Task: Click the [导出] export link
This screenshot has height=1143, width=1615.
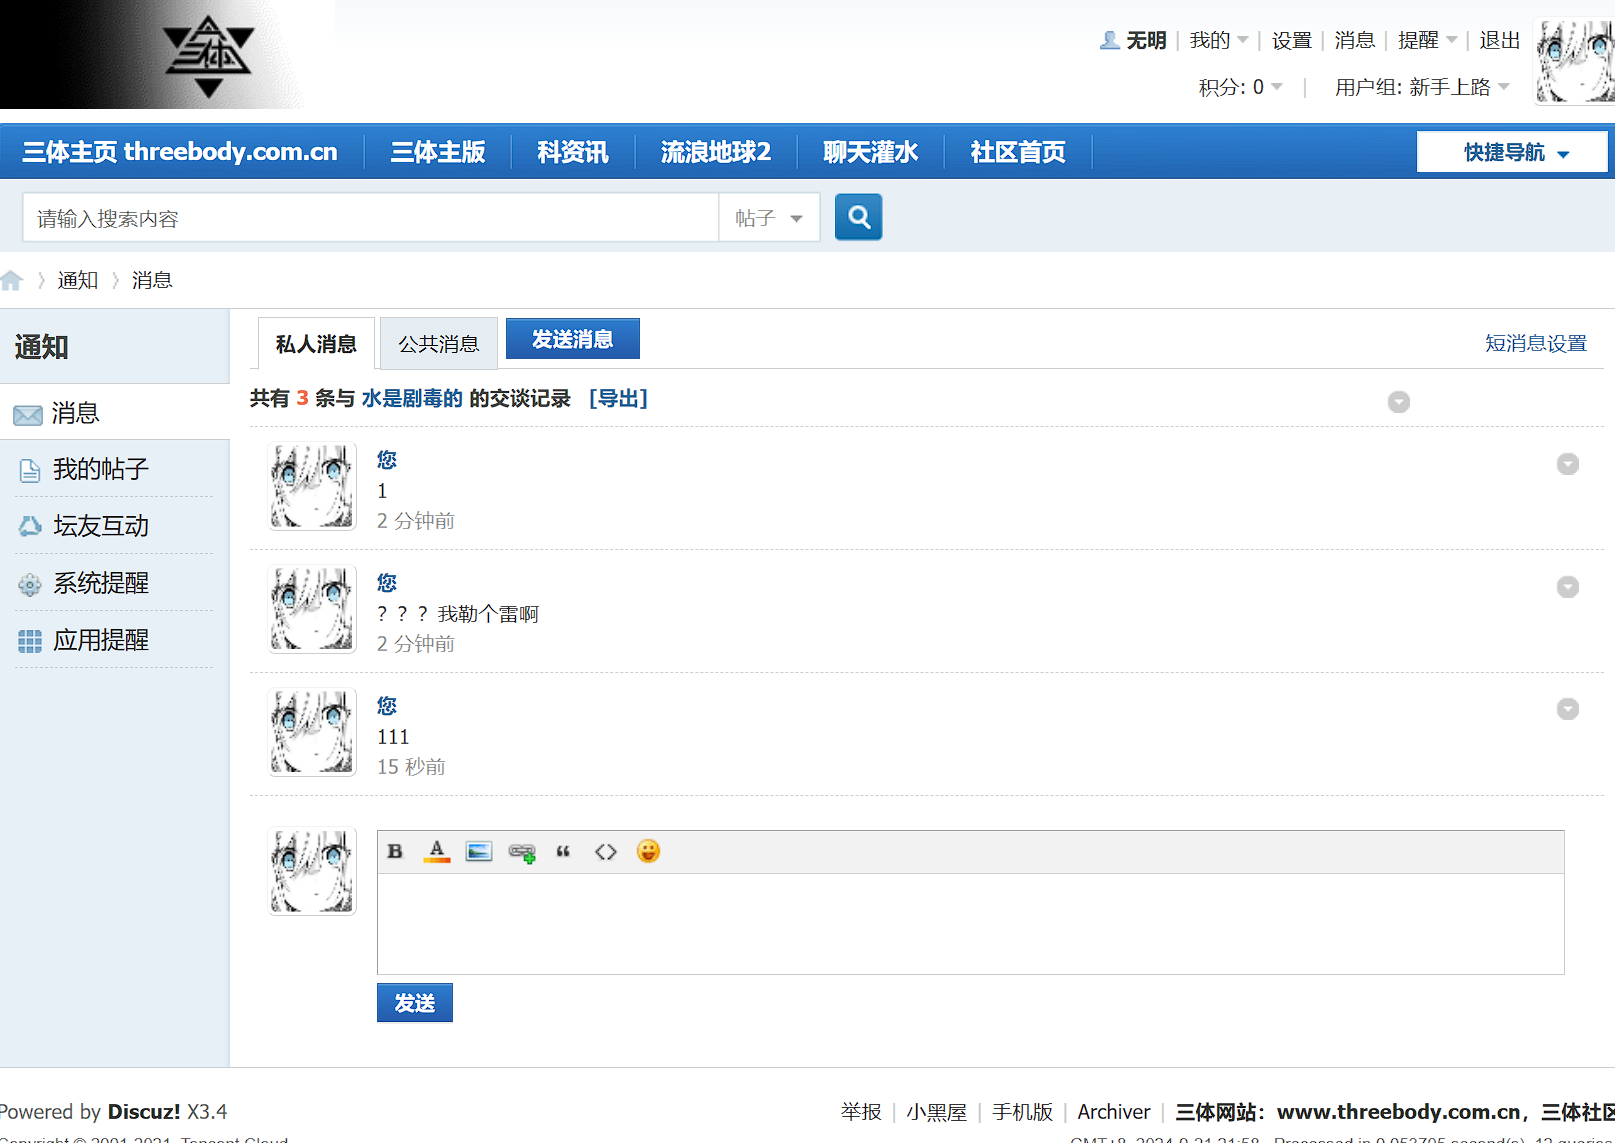Action: (618, 399)
